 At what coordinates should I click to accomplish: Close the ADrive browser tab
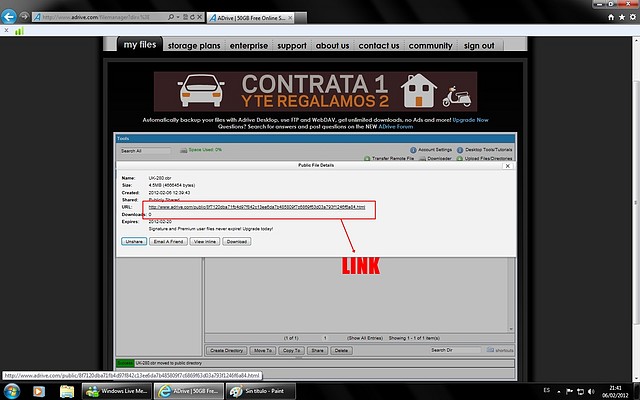(x=290, y=18)
